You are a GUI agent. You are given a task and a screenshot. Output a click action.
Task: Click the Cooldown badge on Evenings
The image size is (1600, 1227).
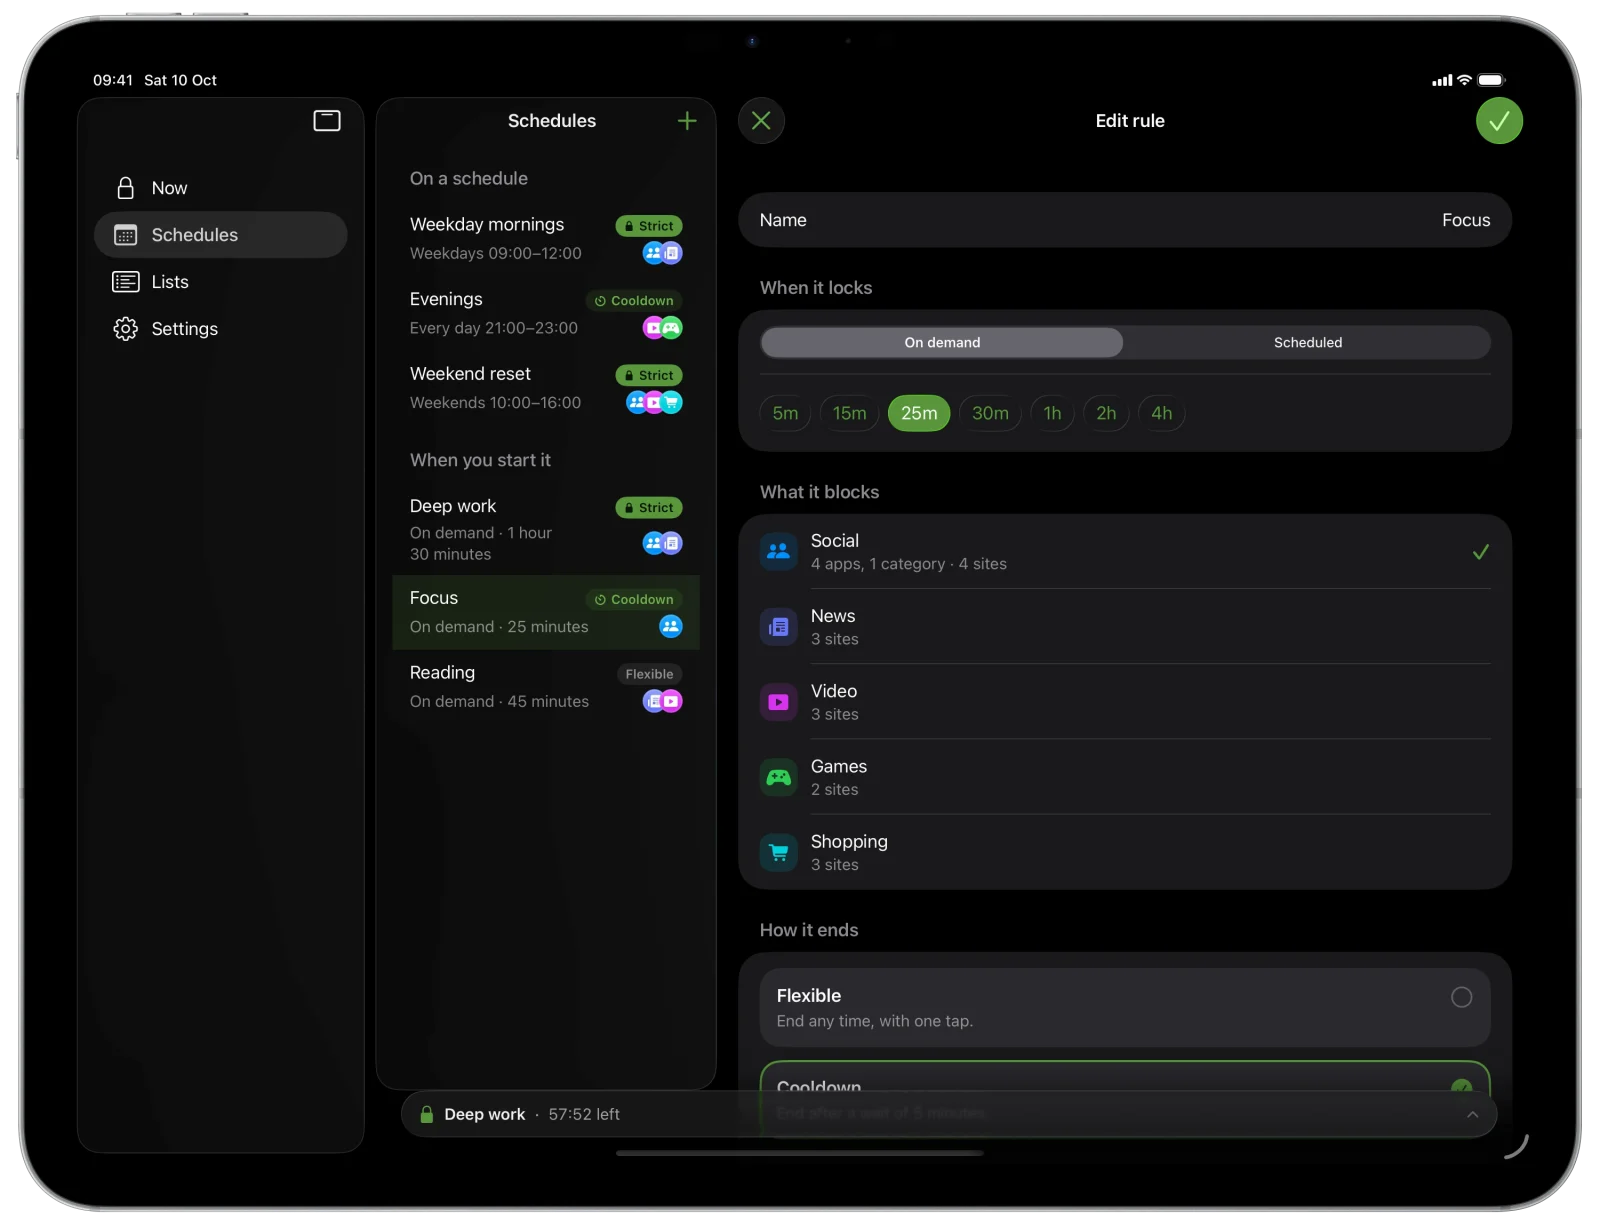pyautogui.click(x=634, y=301)
